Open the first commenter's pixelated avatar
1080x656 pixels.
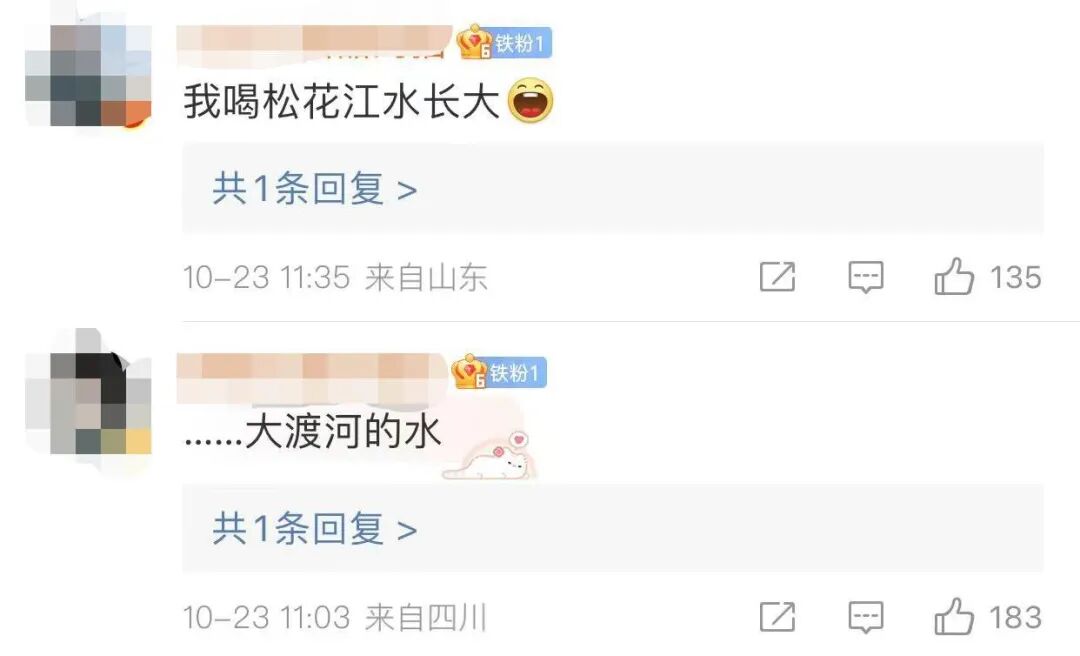[88, 74]
